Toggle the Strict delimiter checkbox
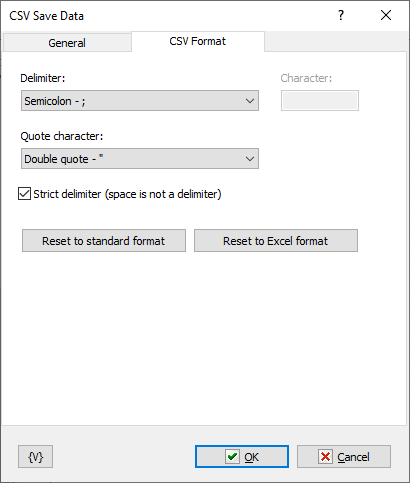 pyautogui.click(x=24, y=194)
